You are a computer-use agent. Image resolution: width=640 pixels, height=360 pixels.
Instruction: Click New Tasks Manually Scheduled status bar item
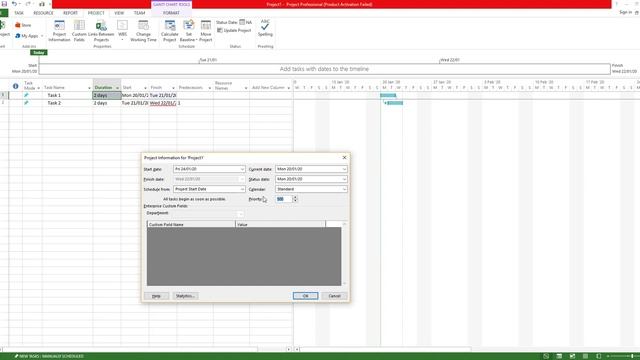(x=49, y=356)
